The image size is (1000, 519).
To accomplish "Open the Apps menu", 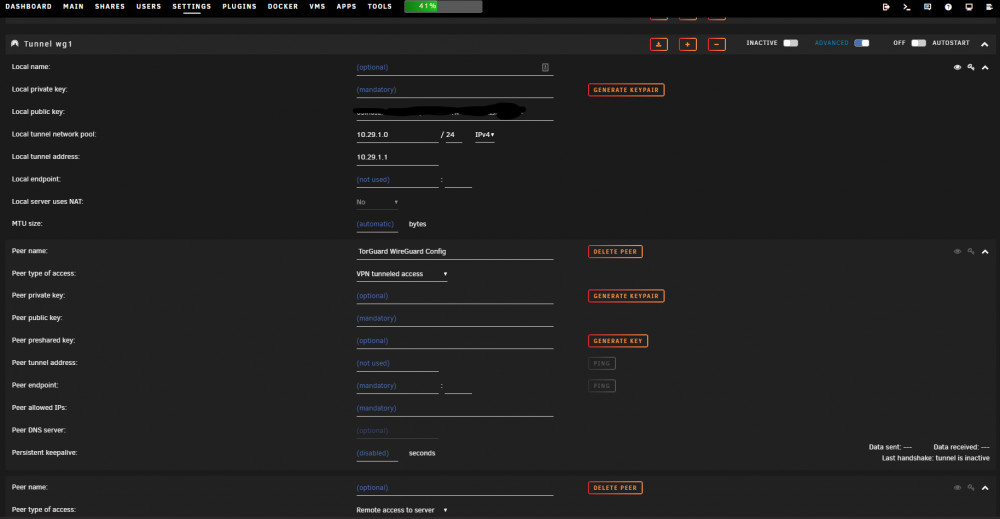I will (x=346, y=6).
